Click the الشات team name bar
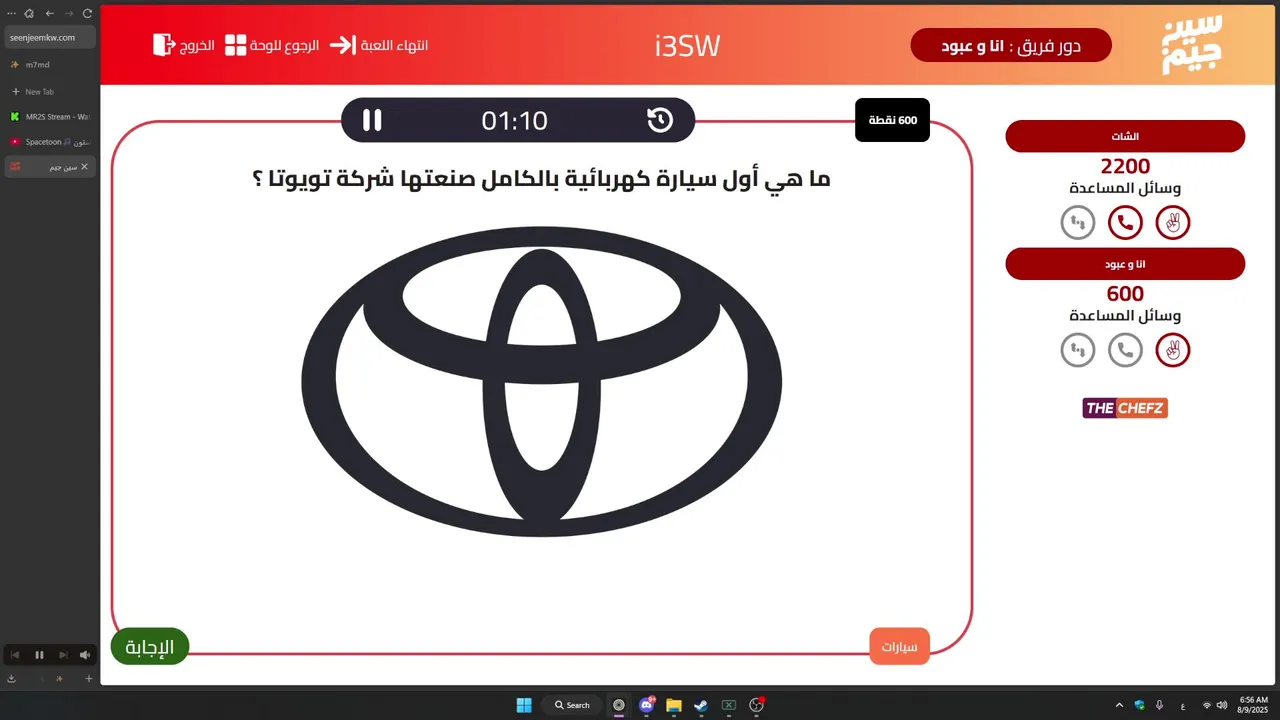Screen dimensions: 1280x720 (1125, 136)
